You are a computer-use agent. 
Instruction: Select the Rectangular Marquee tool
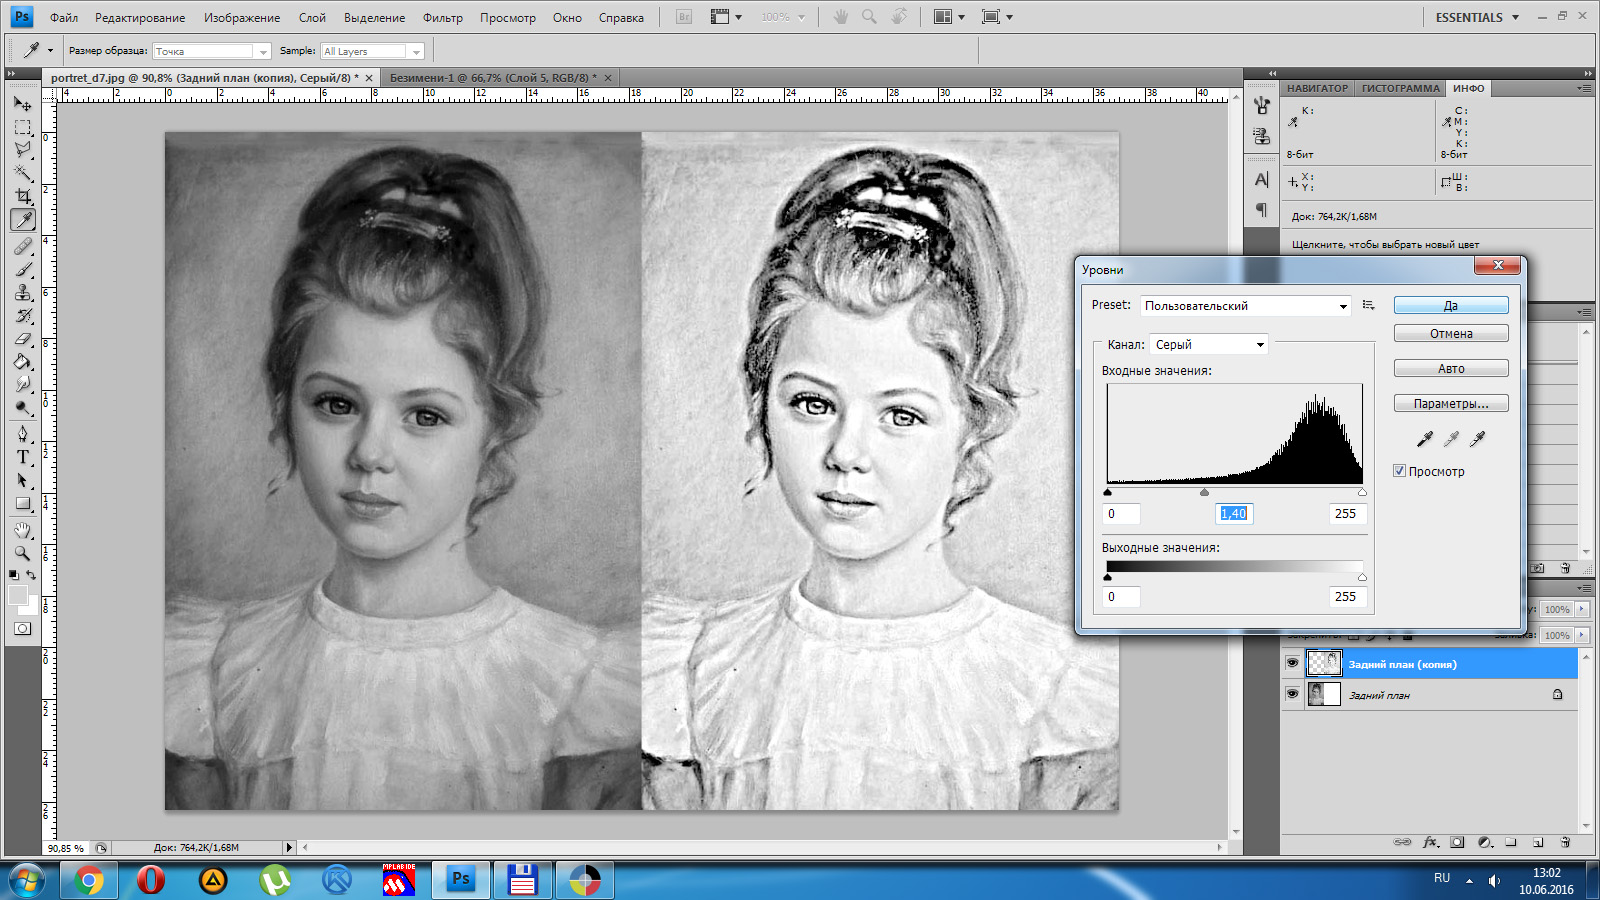pyautogui.click(x=23, y=127)
